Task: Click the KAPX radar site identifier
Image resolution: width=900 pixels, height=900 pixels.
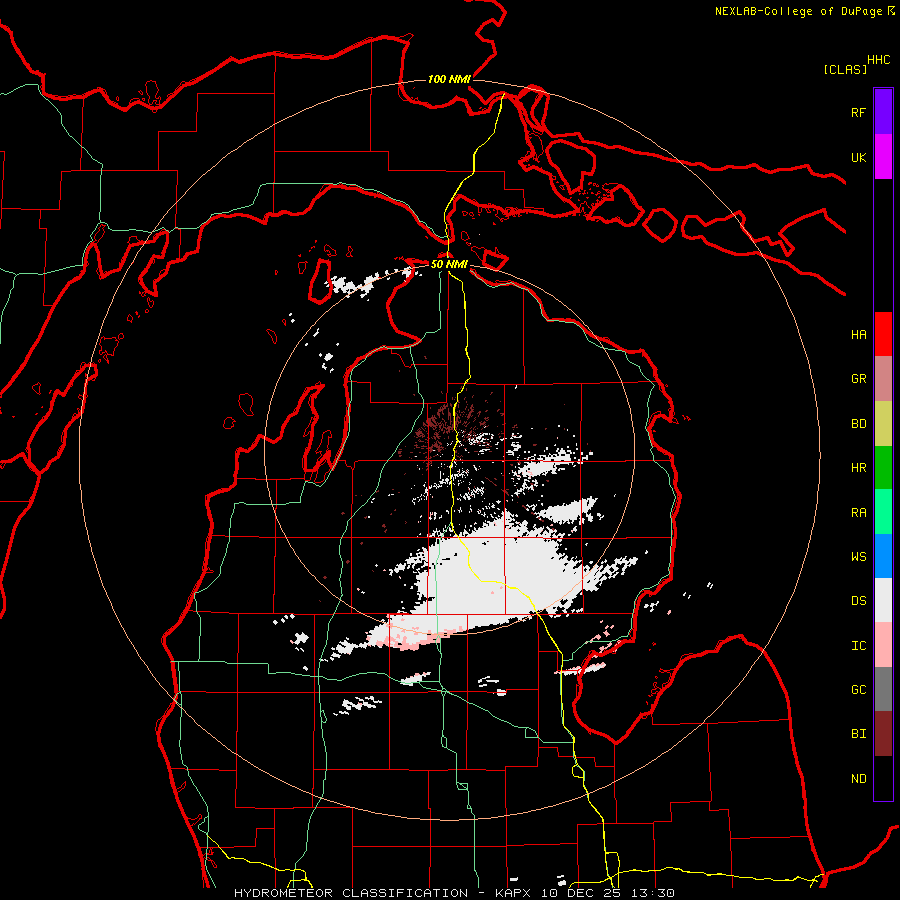Action: (514, 893)
